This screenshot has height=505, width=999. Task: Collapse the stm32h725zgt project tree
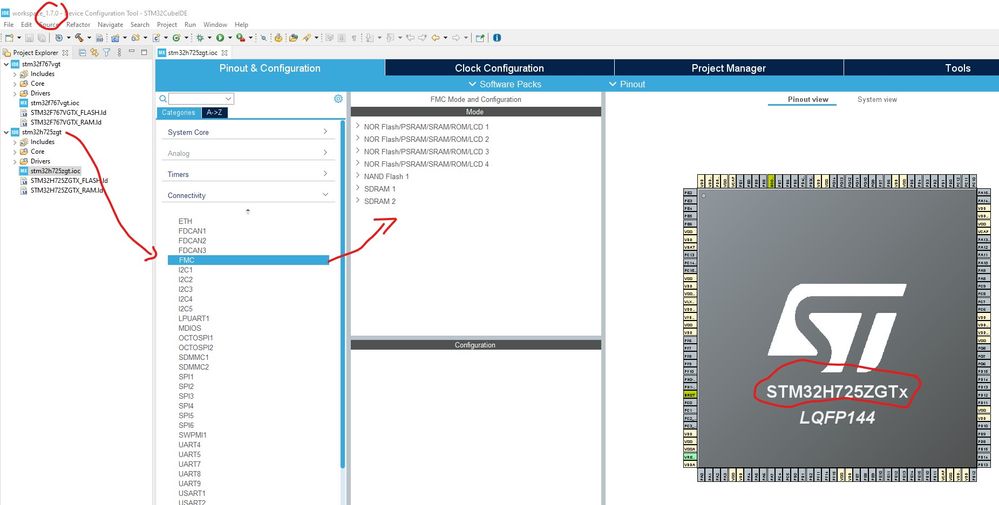pos(6,132)
